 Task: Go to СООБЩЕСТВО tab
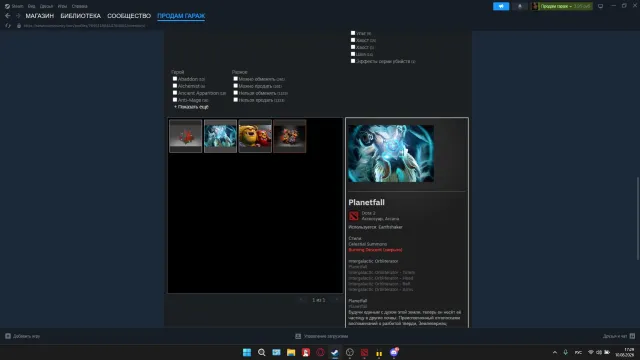click(x=129, y=16)
